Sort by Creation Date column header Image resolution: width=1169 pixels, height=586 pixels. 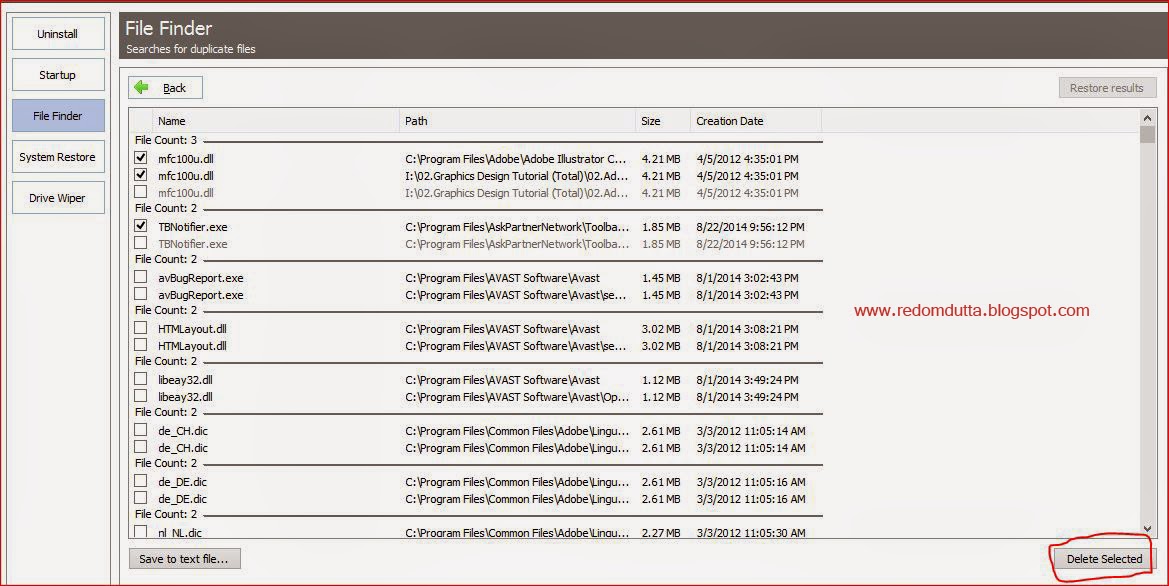click(x=756, y=121)
